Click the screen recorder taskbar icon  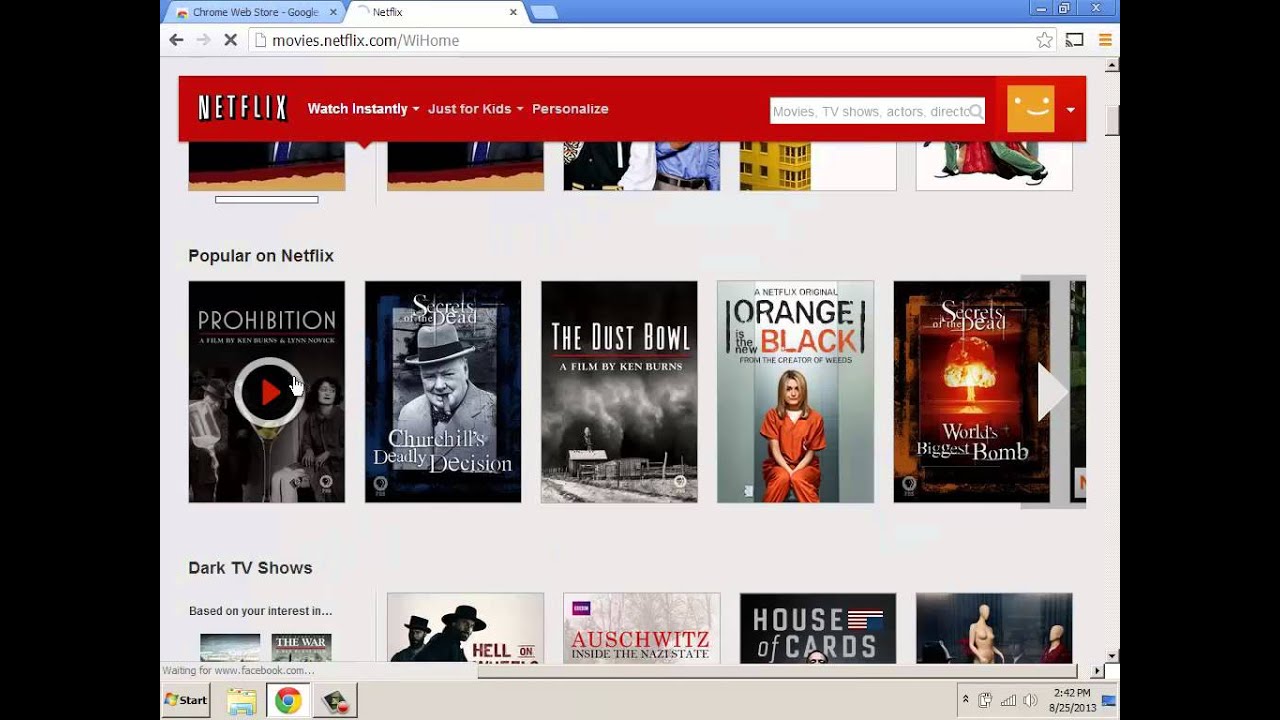[334, 701]
